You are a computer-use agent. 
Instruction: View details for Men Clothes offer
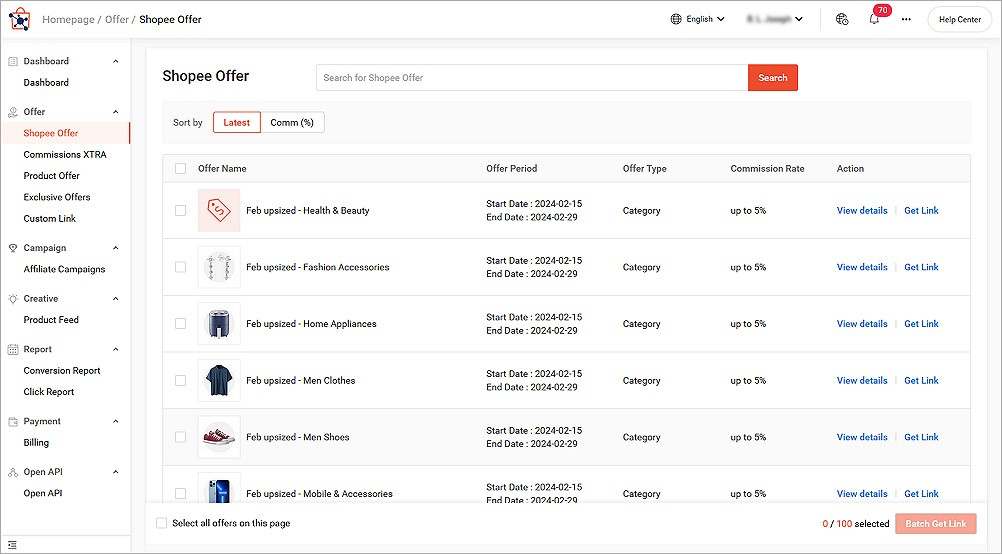(862, 380)
